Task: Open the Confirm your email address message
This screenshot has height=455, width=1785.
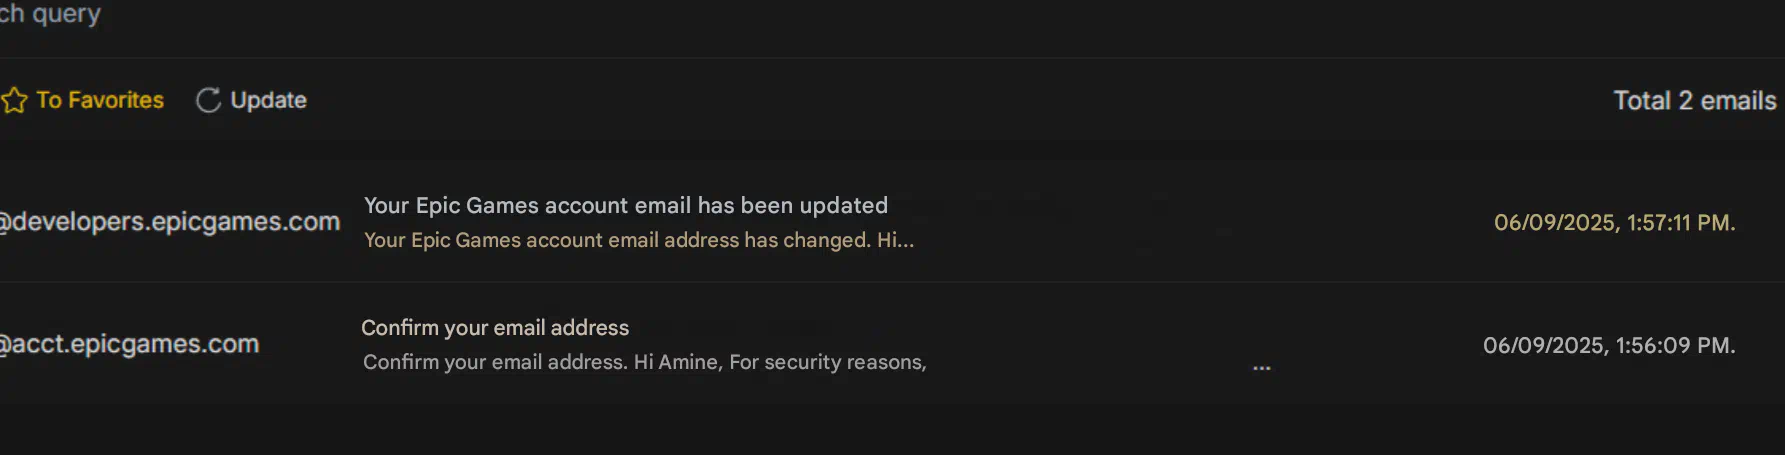Action: (892, 344)
